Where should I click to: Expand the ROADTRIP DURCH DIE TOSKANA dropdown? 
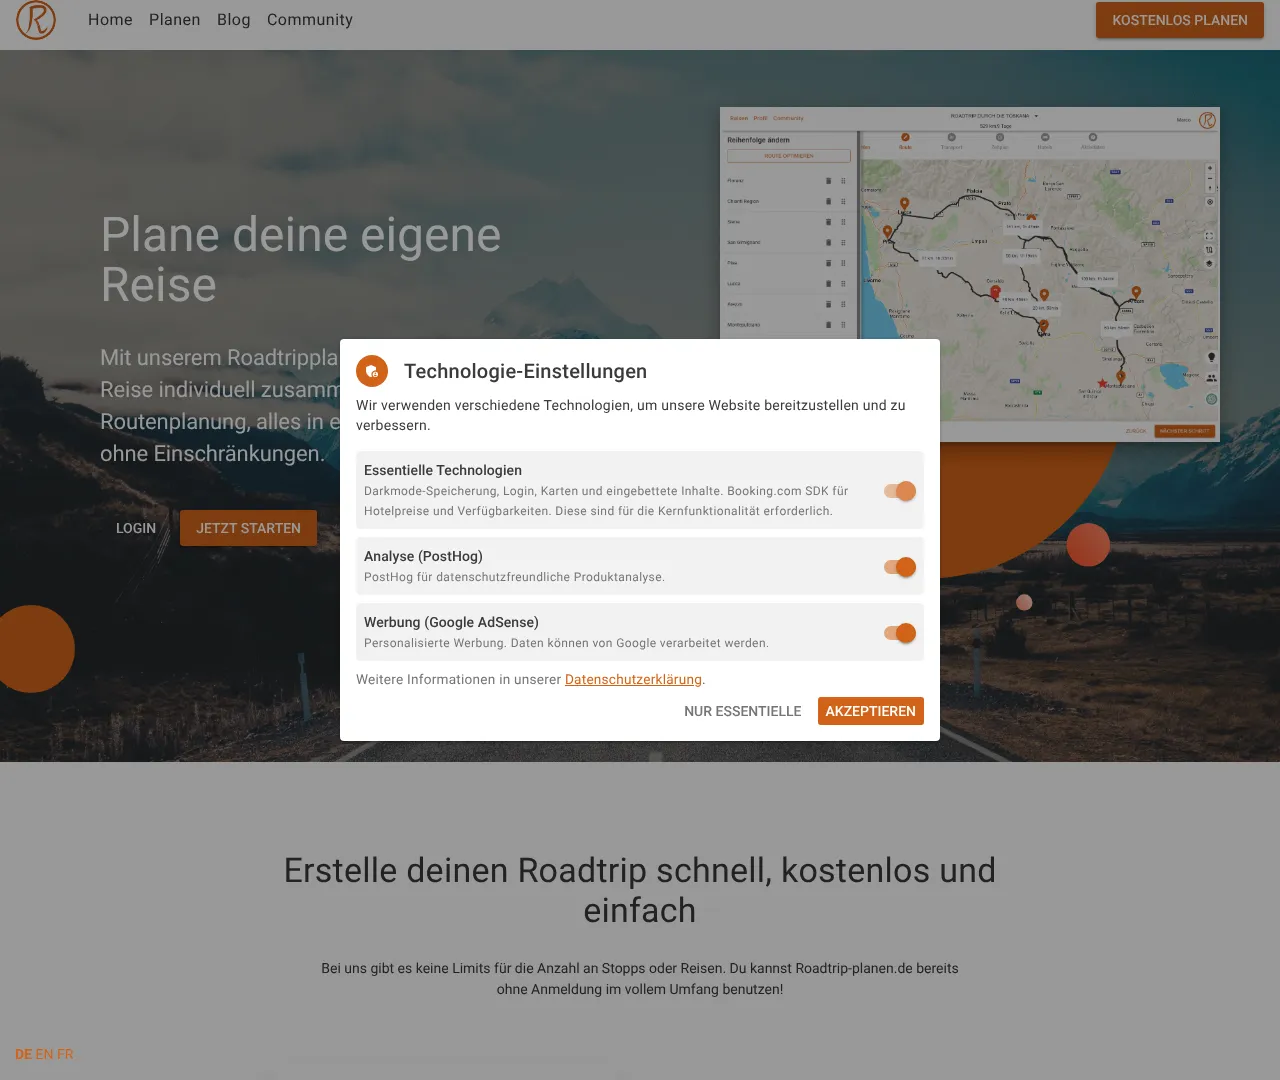click(1036, 115)
